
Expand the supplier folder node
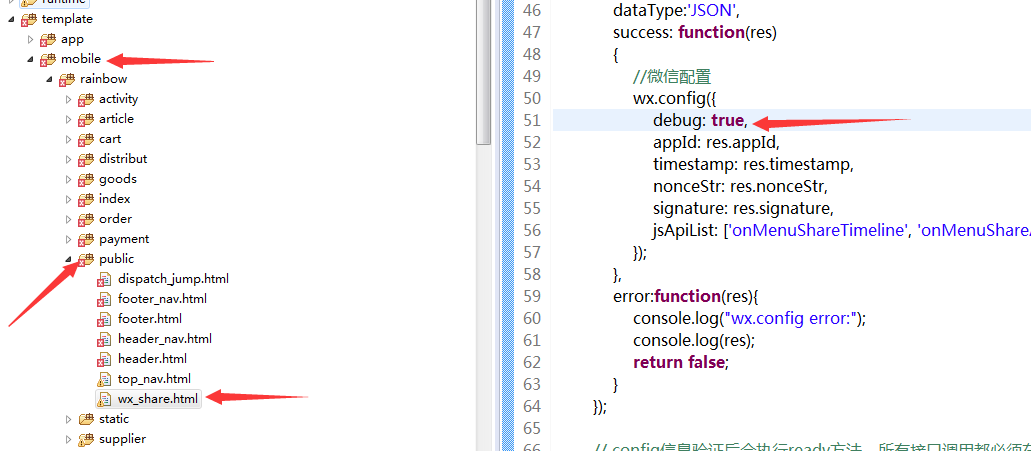point(69,439)
